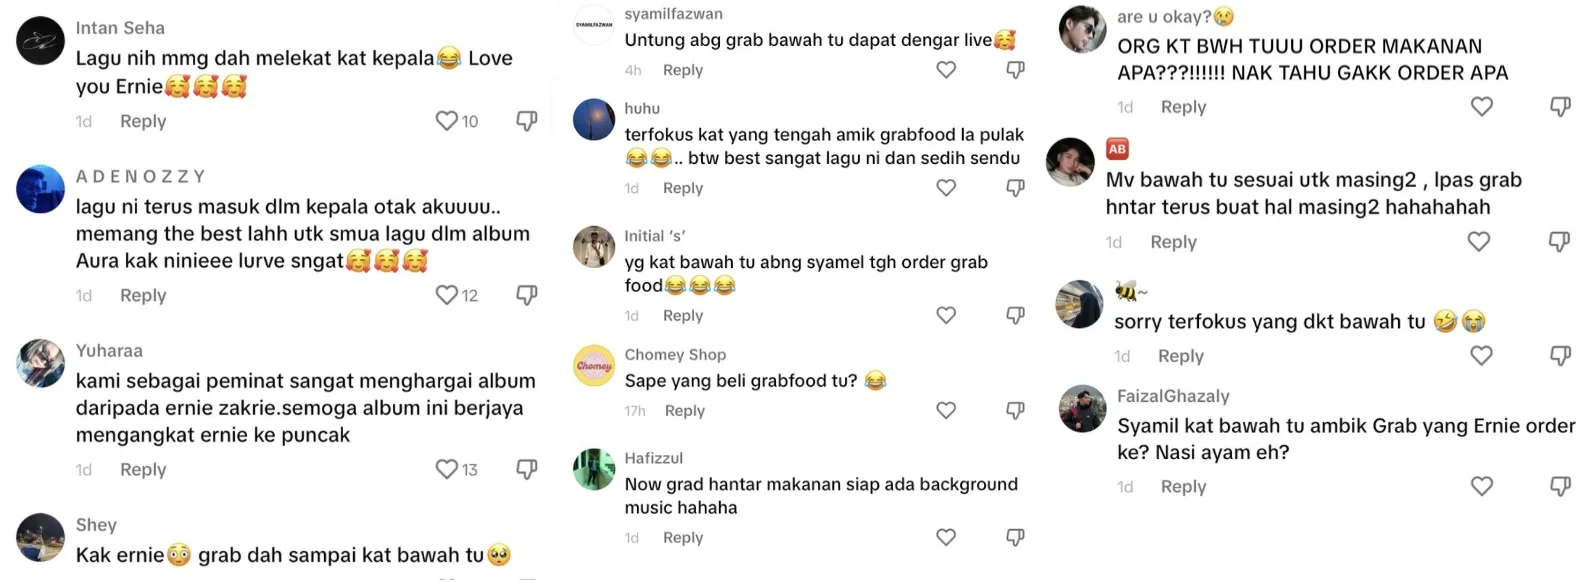
Task: Dislike Hafizzul's comment about background music
Action: 1015,537
